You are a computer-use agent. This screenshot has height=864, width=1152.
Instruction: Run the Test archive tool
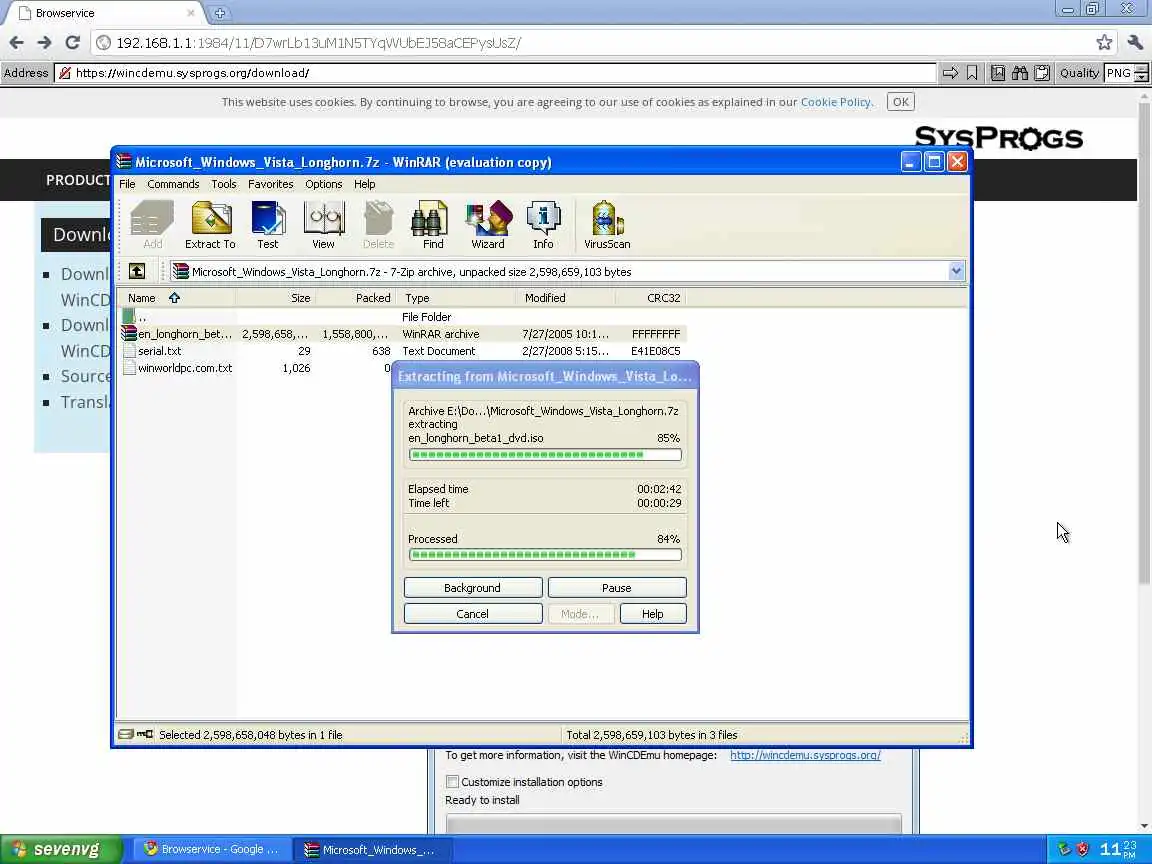pyautogui.click(x=267, y=225)
